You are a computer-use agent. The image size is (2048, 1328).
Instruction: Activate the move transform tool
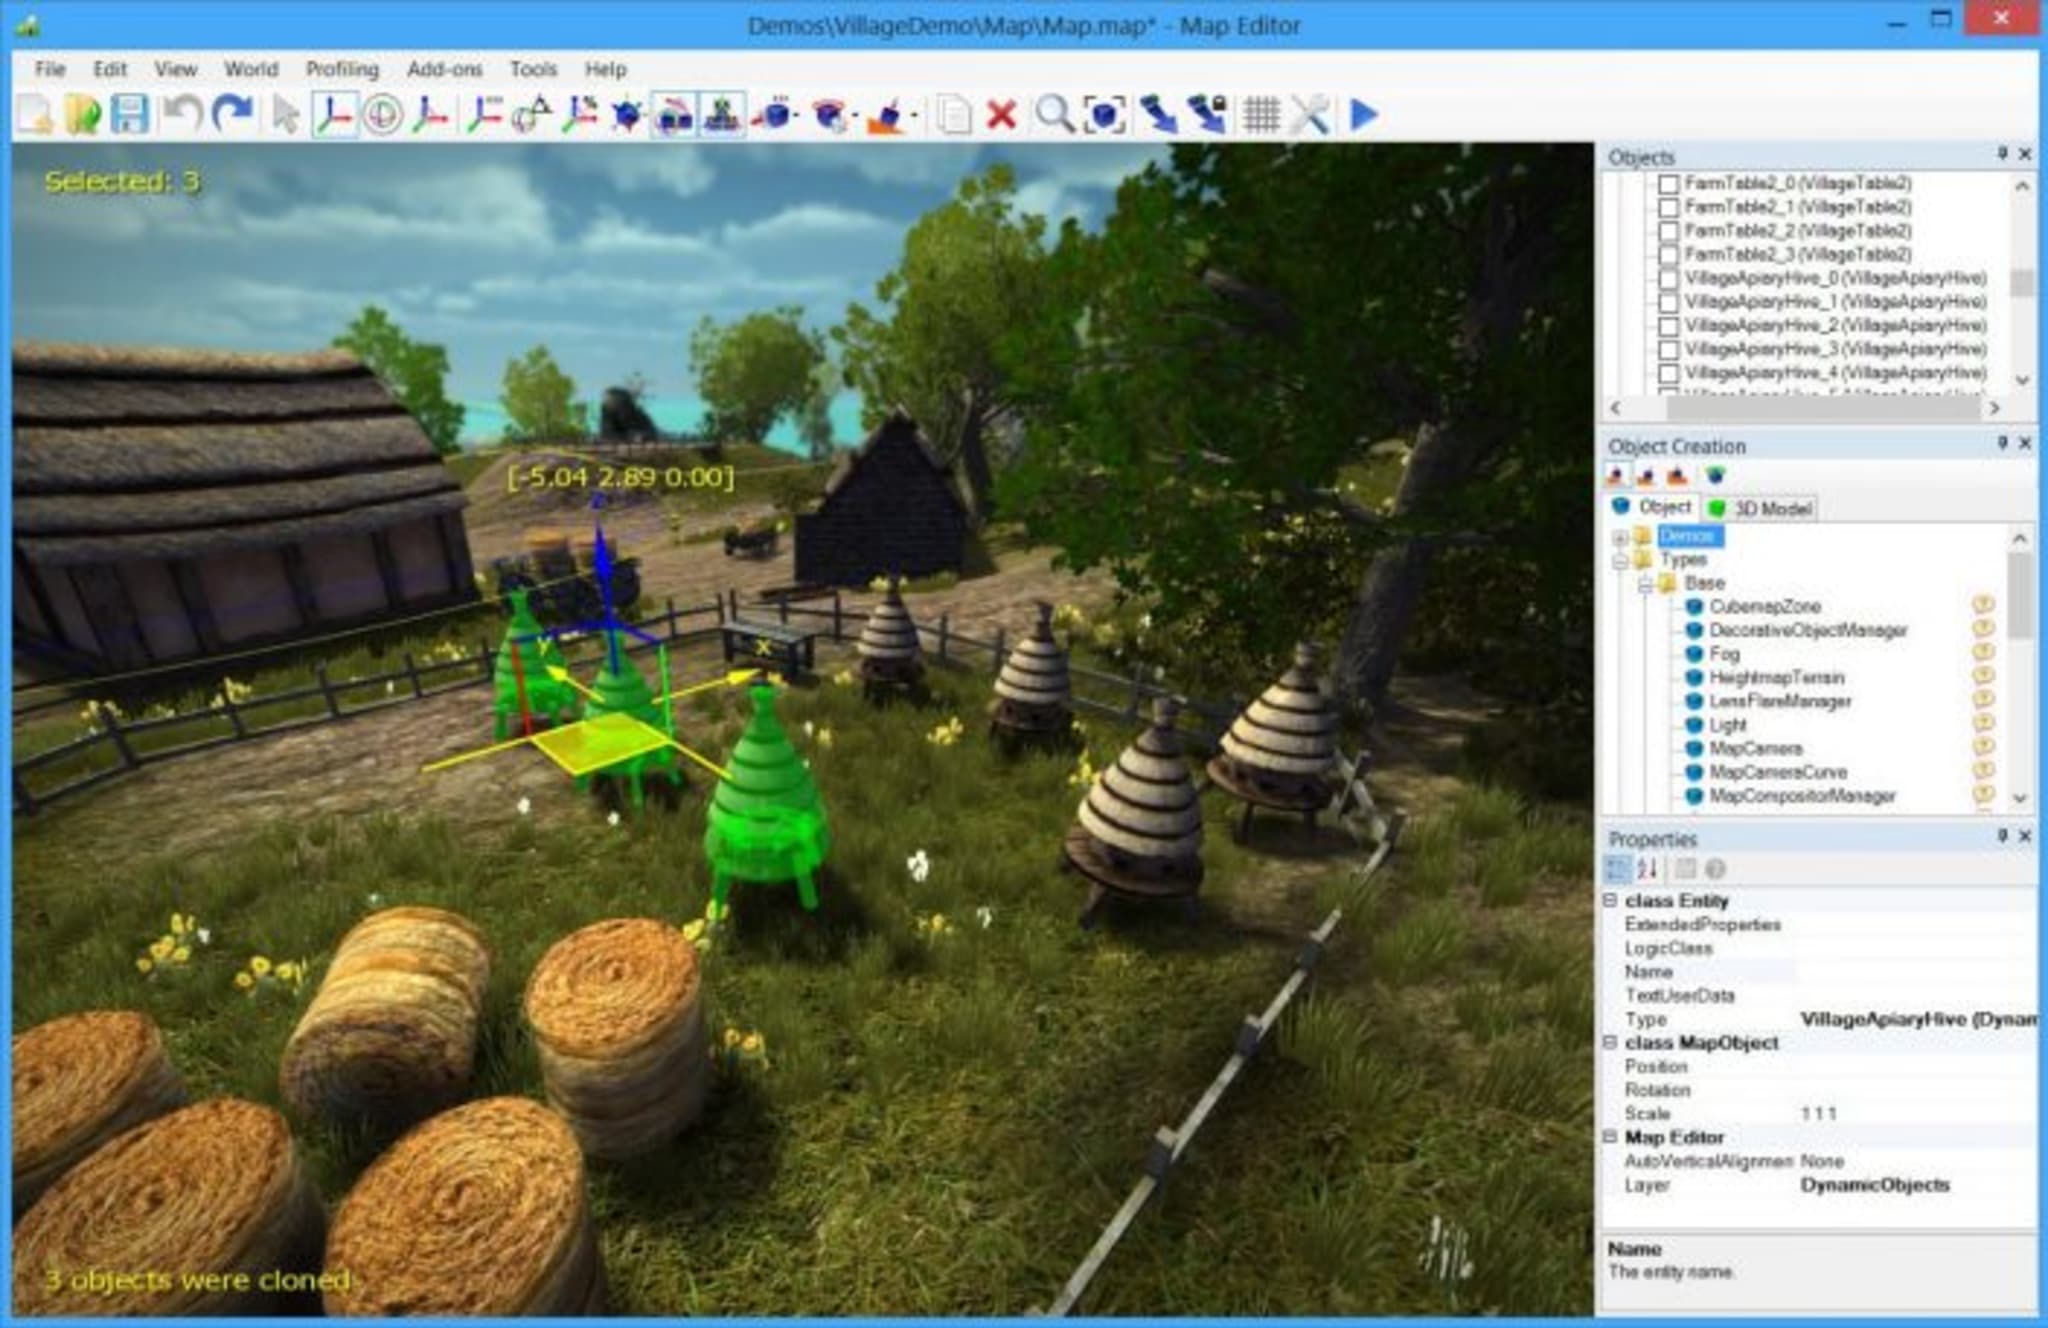(334, 114)
